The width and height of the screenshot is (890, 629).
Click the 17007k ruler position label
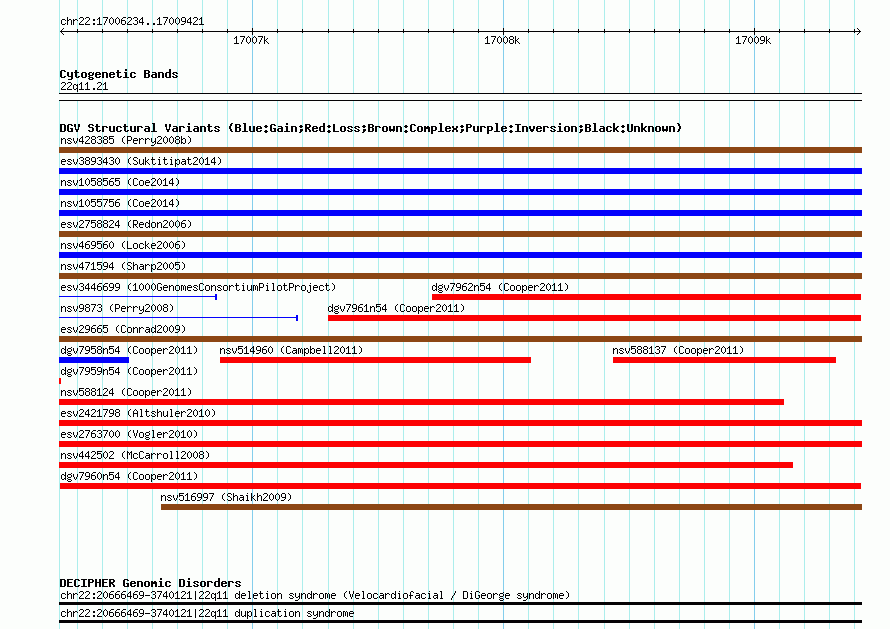[x=251, y=40]
